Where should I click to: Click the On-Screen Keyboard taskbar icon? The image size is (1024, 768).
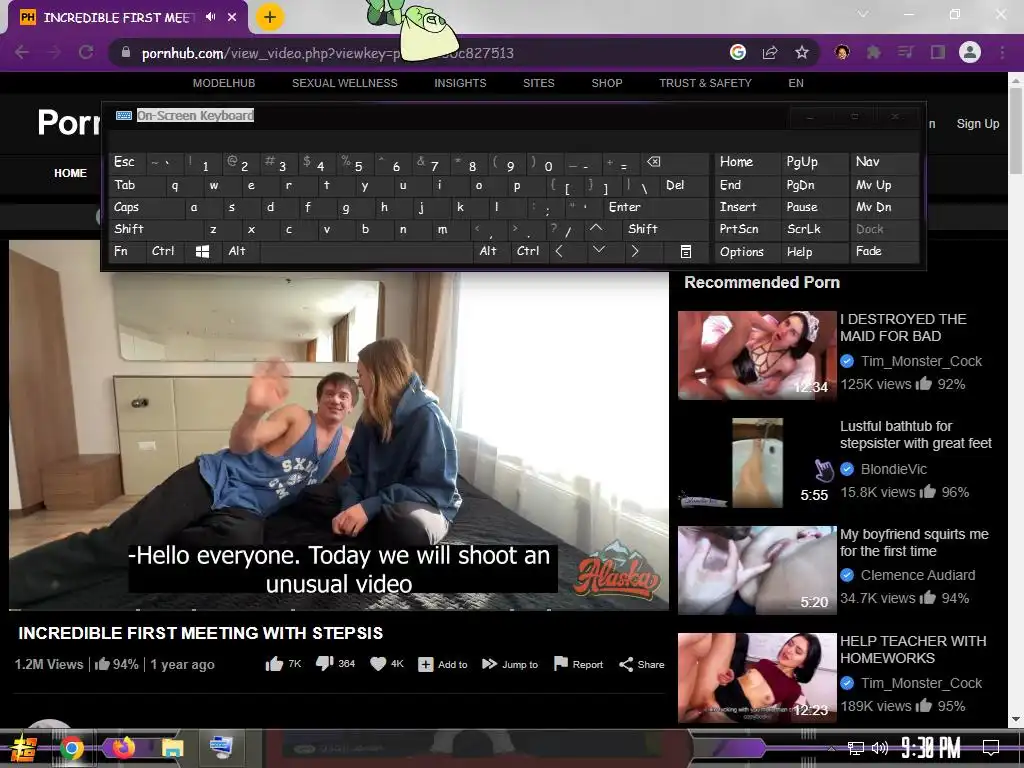tap(221, 746)
